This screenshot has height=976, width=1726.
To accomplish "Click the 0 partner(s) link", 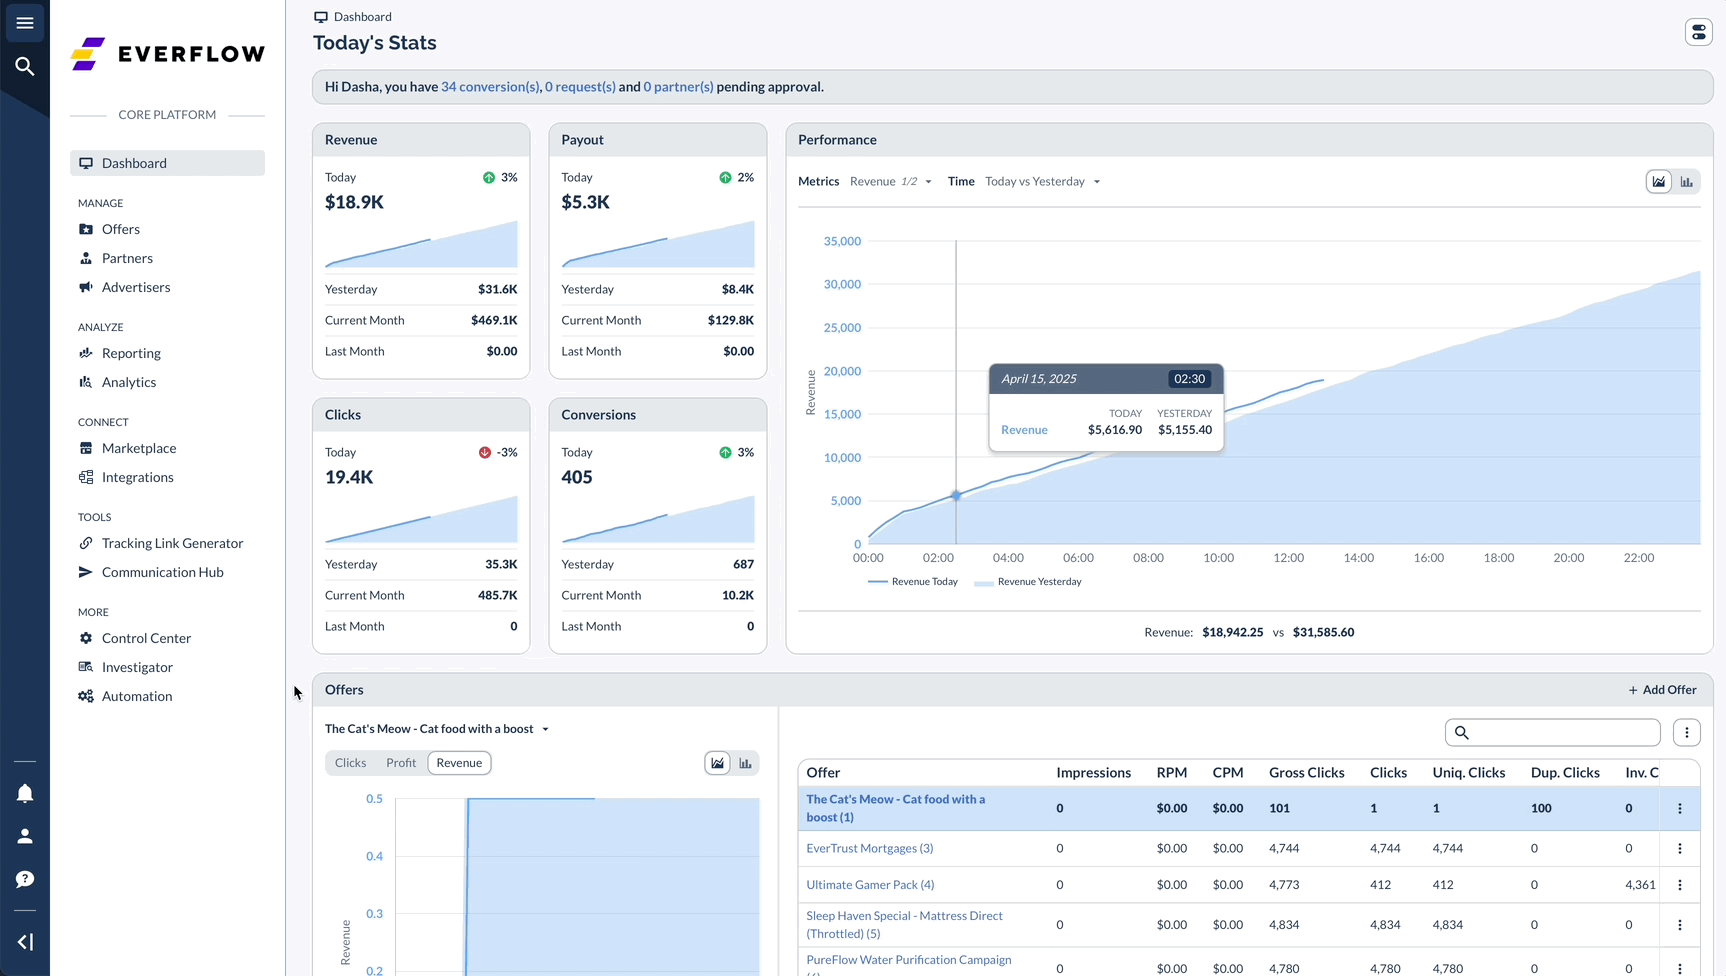I will click(x=678, y=87).
